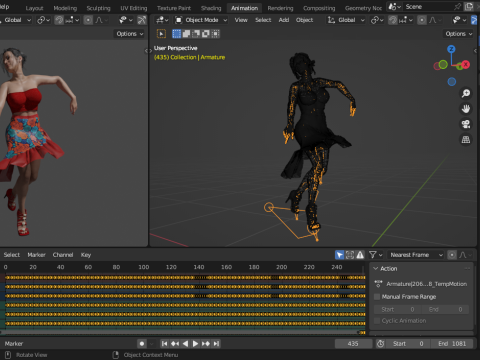Toggle Only Show Selected in dope sheet
Image resolution: width=480 pixels, height=360 pixels.
(x=339, y=255)
